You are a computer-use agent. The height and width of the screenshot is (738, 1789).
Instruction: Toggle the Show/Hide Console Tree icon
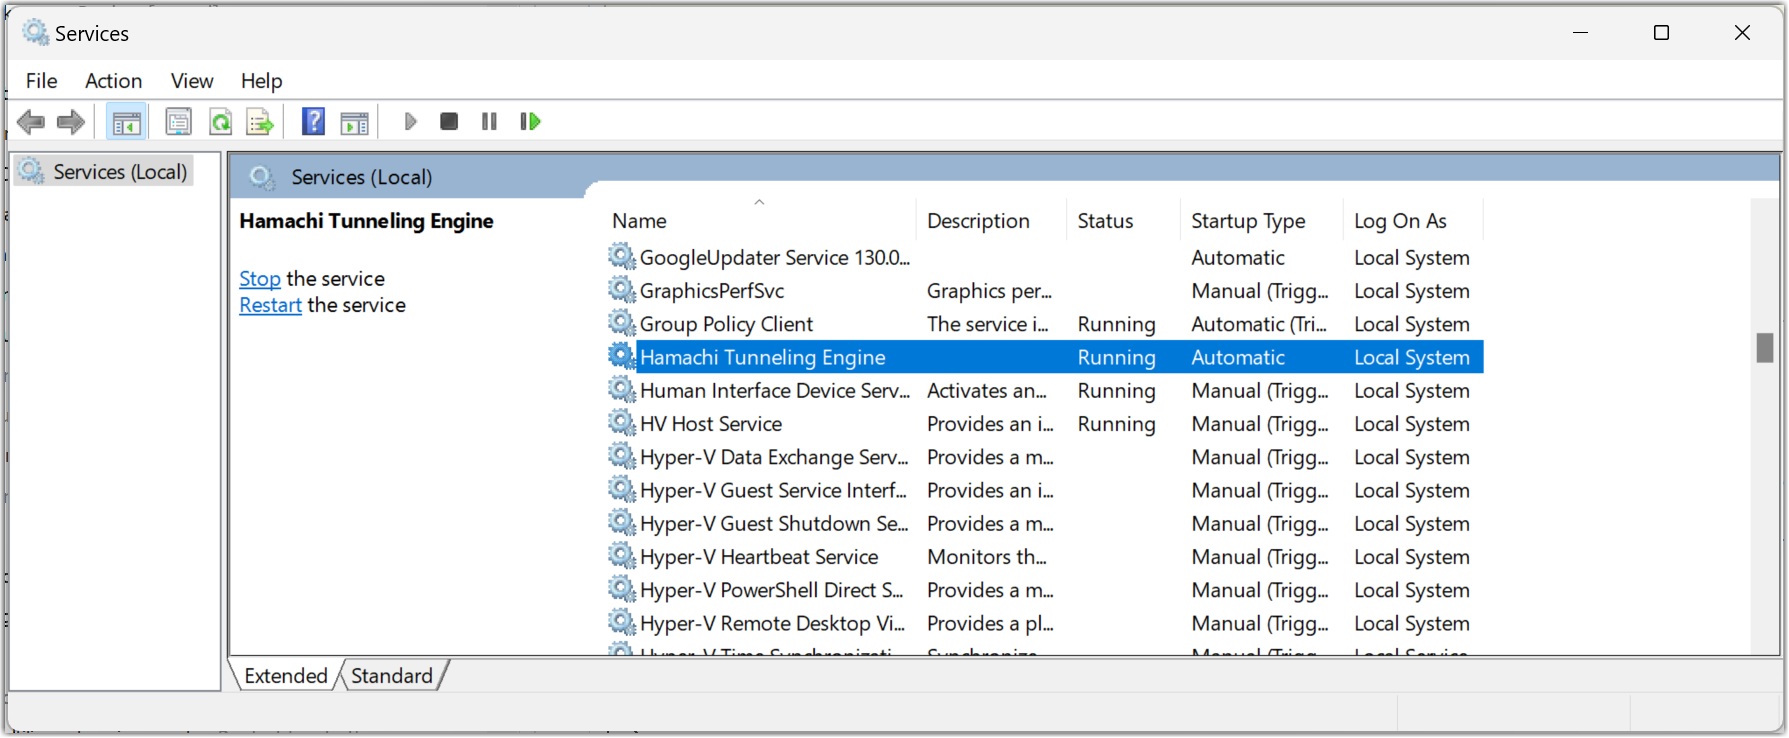coord(127,122)
